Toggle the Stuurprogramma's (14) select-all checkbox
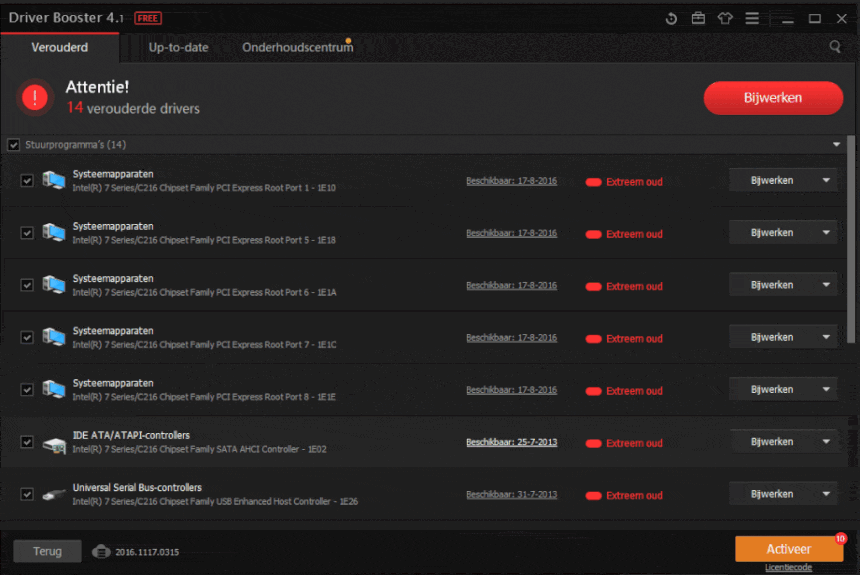This screenshot has height=575, width=860. [x=14, y=145]
